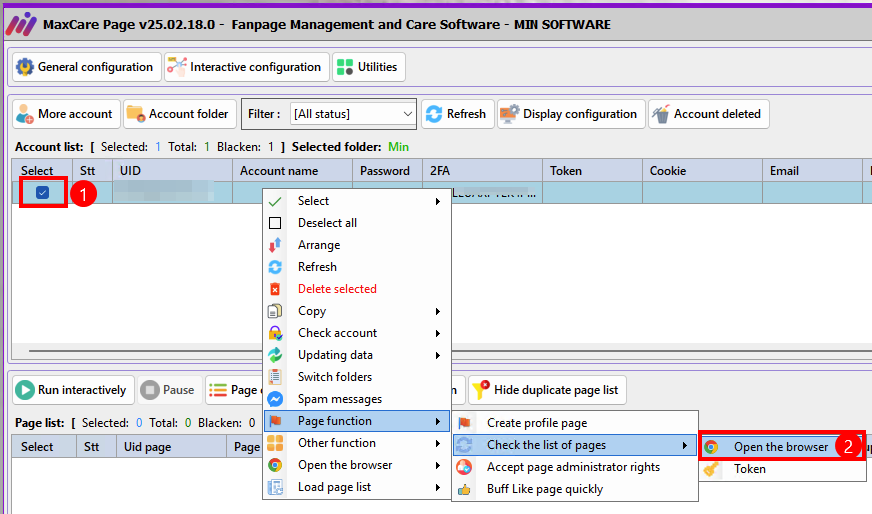Click the More account user icon
The image size is (872, 514).
tap(25, 114)
